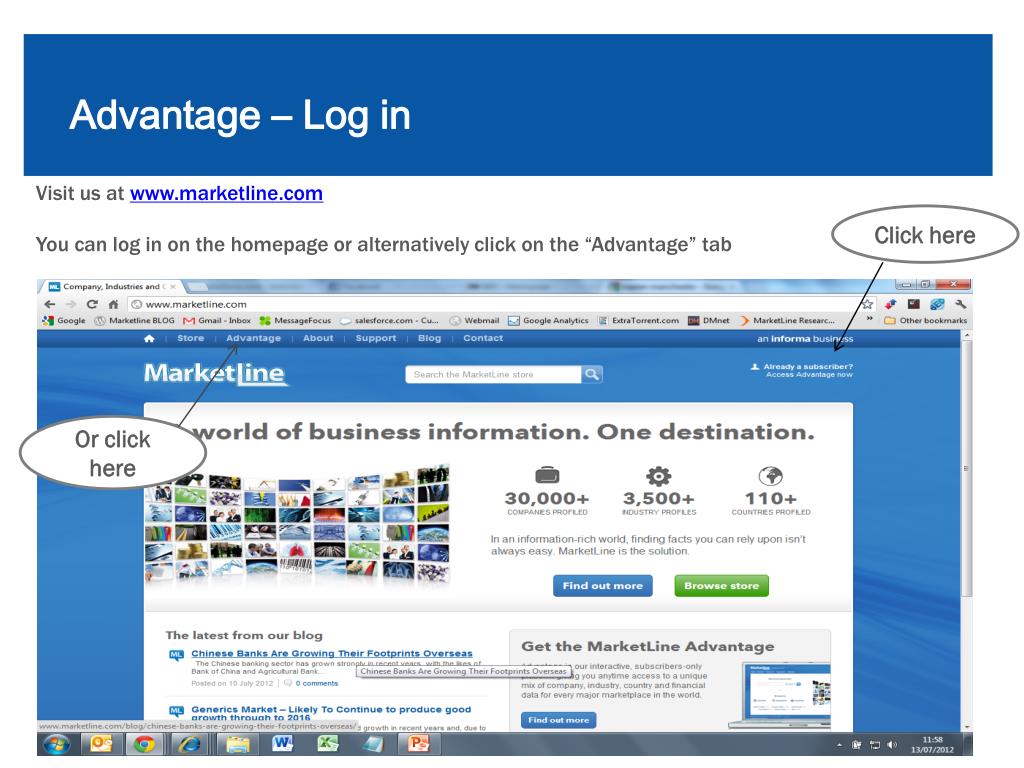Viewport: 1024px width, 768px height.
Task: Open Marketline BLOG bookmark
Action: click(x=135, y=321)
